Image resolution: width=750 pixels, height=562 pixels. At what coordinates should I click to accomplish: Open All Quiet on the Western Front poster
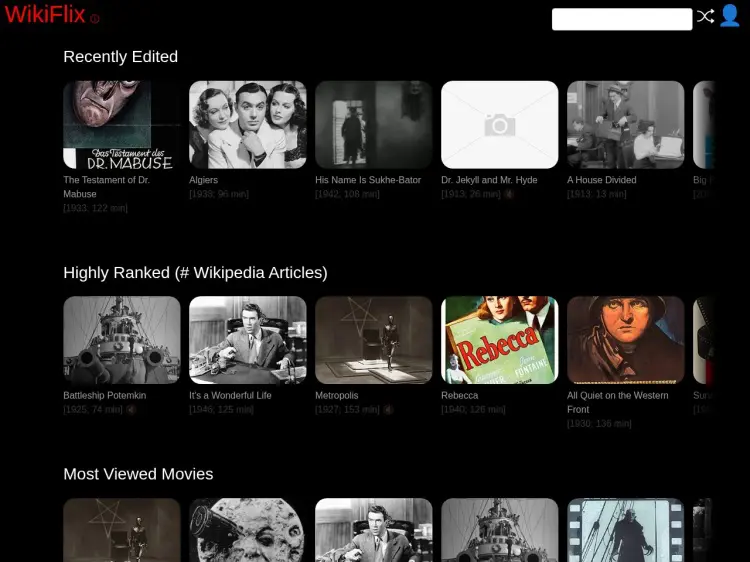click(626, 340)
